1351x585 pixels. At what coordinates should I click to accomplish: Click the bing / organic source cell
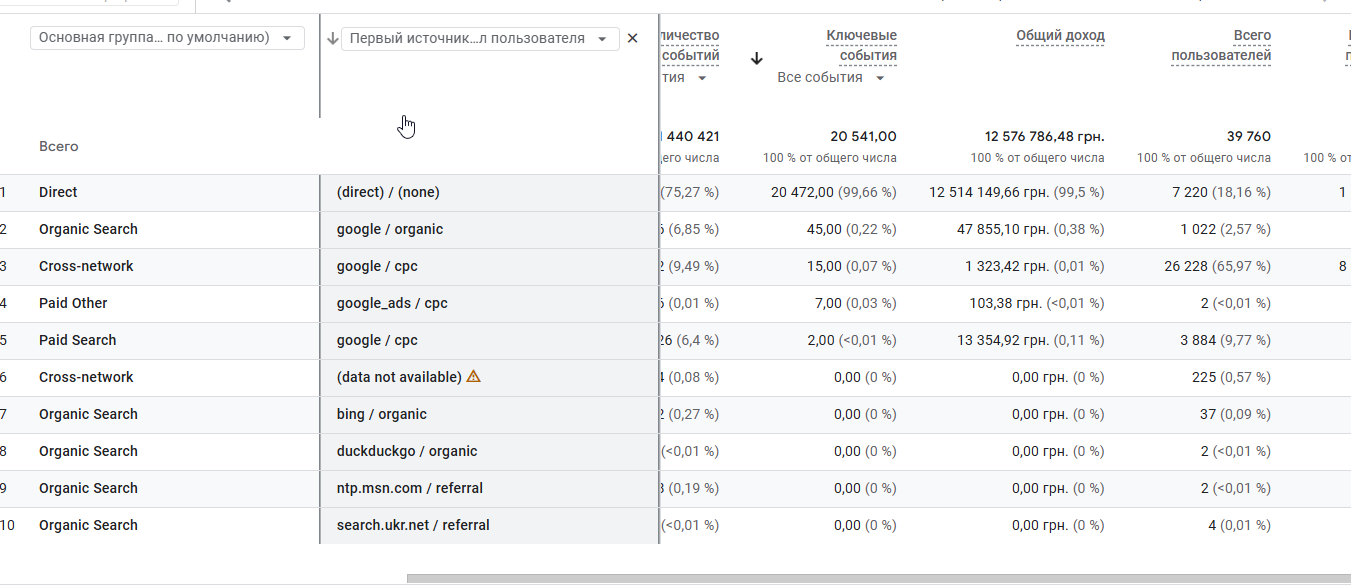pyautogui.click(x=382, y=414)
